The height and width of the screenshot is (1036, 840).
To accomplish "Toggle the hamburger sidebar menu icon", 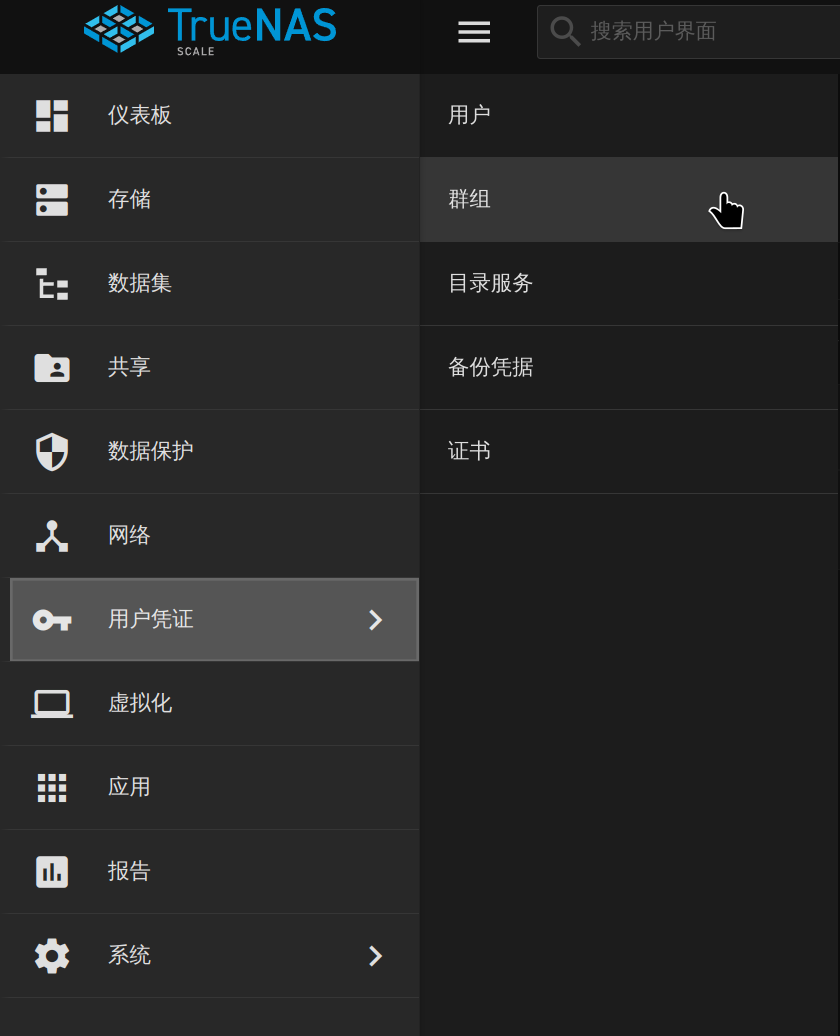I will click(474, 32).
